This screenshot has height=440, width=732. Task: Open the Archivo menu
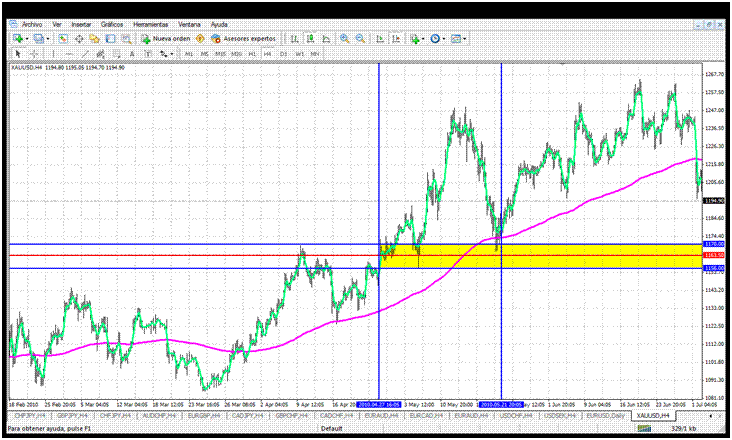tap(32, 24)
